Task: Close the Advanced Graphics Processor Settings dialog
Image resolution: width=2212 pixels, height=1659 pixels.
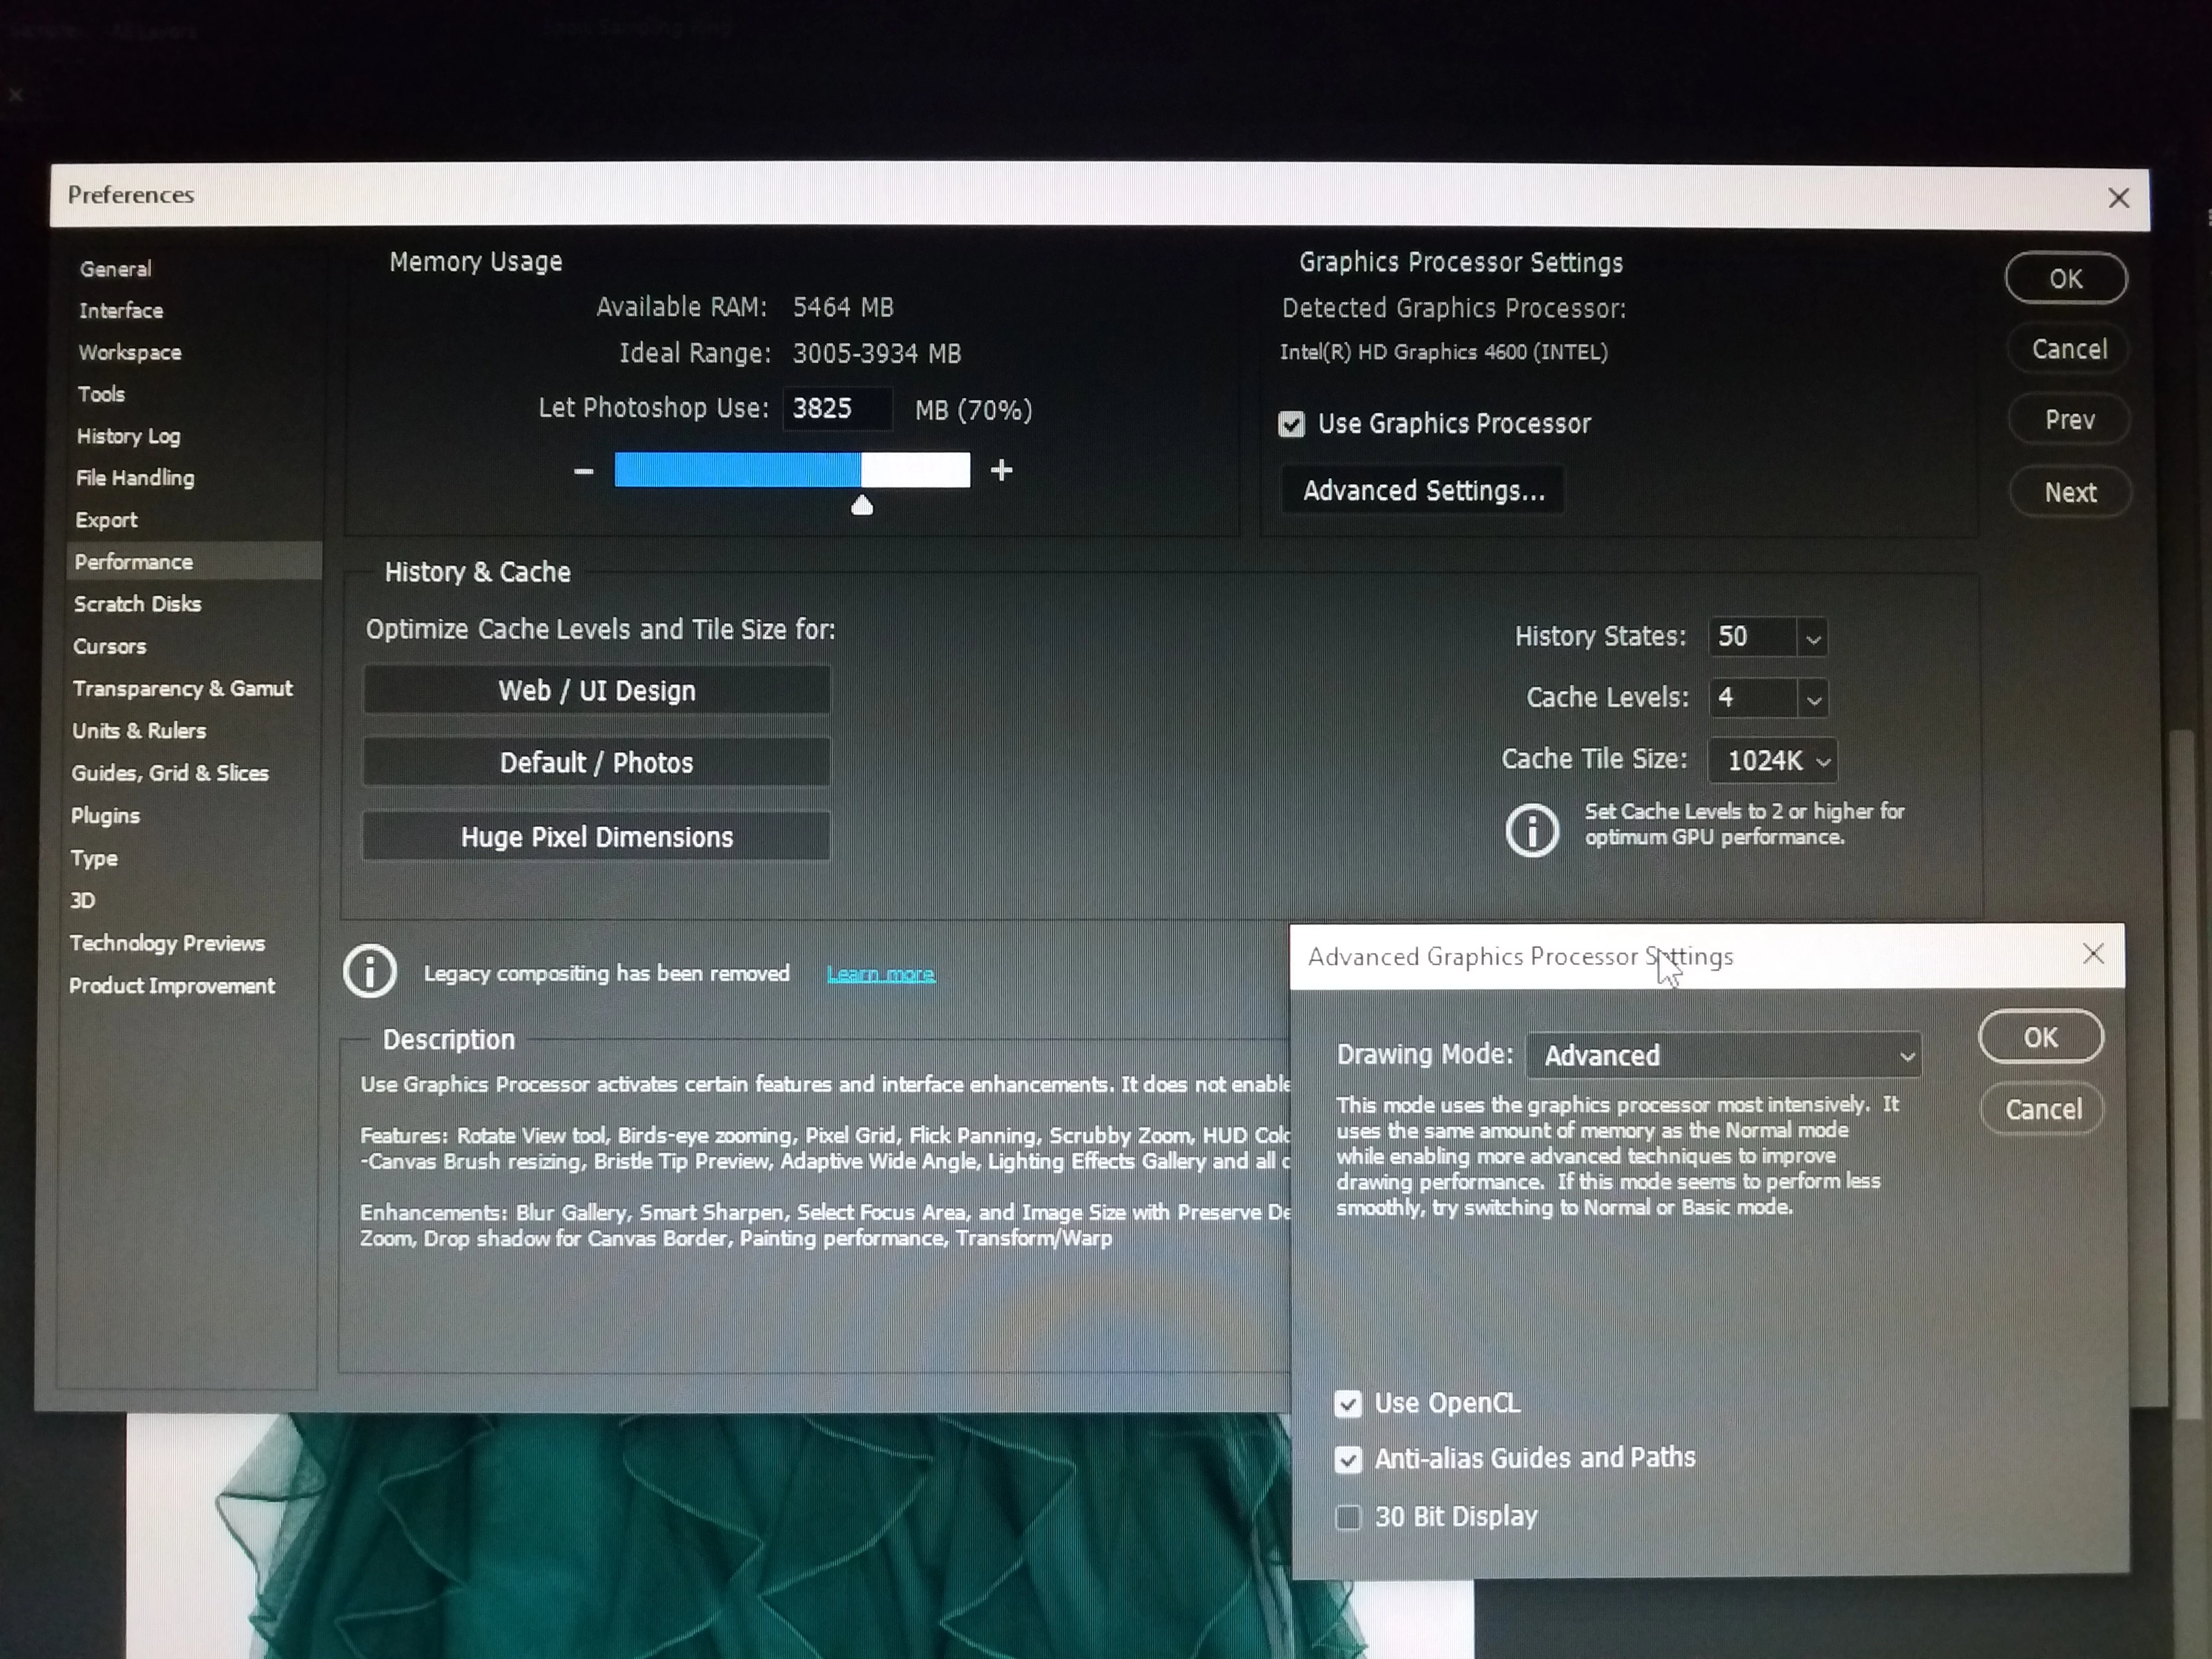Action: 2093,954
